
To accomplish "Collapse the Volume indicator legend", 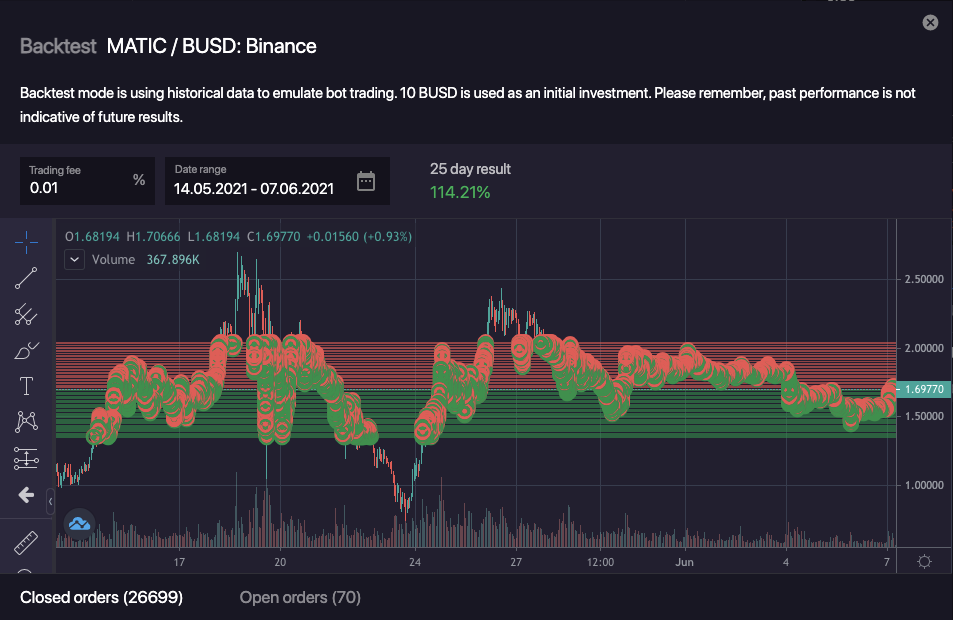I will [x=74, y=260].
